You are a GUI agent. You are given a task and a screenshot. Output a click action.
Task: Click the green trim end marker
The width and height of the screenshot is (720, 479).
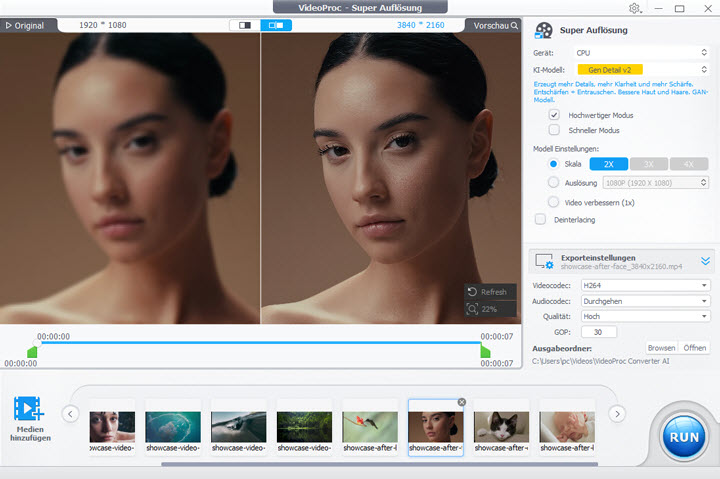485,352
